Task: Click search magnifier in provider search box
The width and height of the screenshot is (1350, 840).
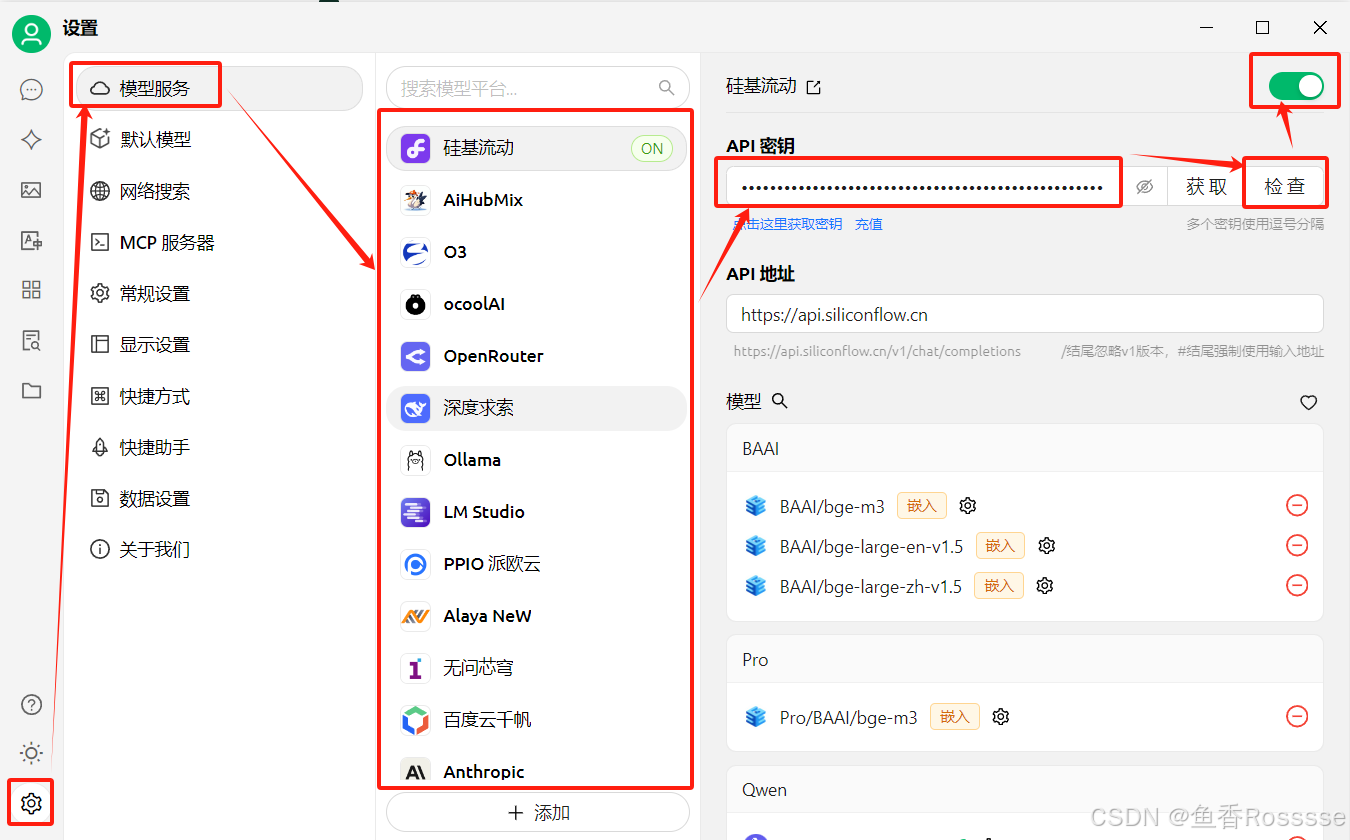Action: (667, 88)
